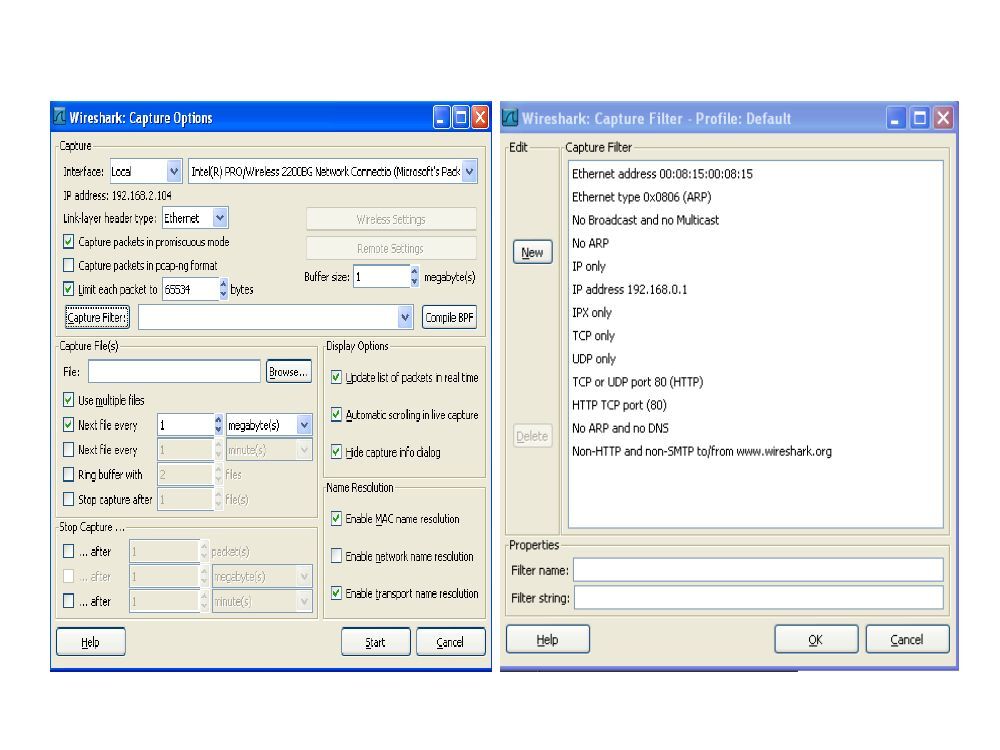The width and height of the screenshot is (1000, 750).
Task: Click the Capture Filter: button
Action: pyautogui.click(x=97, y=317)
